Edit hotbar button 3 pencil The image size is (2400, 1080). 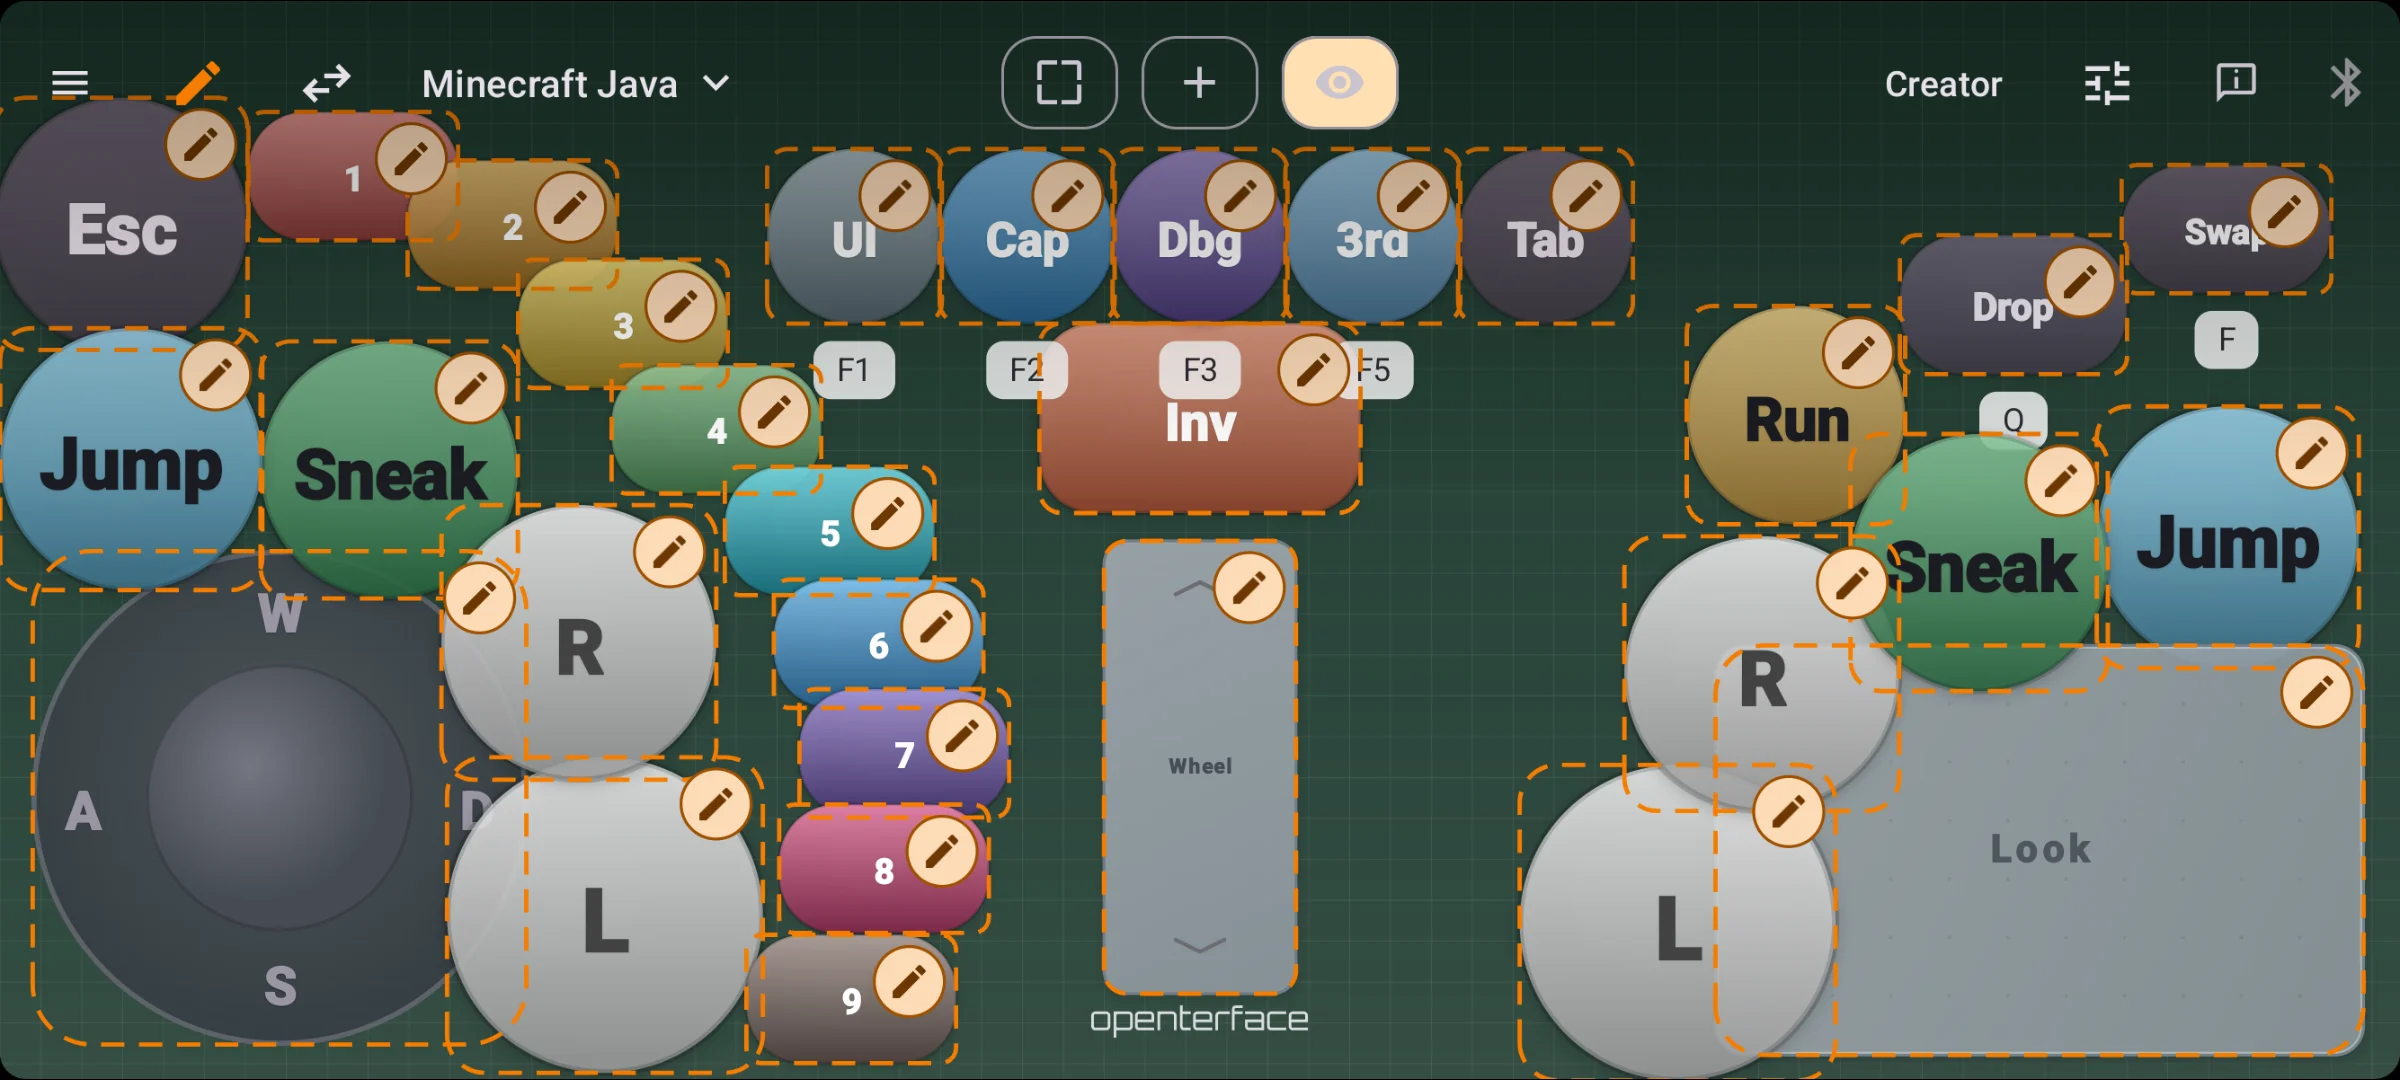pyautogui.click(x=681, y=305)
